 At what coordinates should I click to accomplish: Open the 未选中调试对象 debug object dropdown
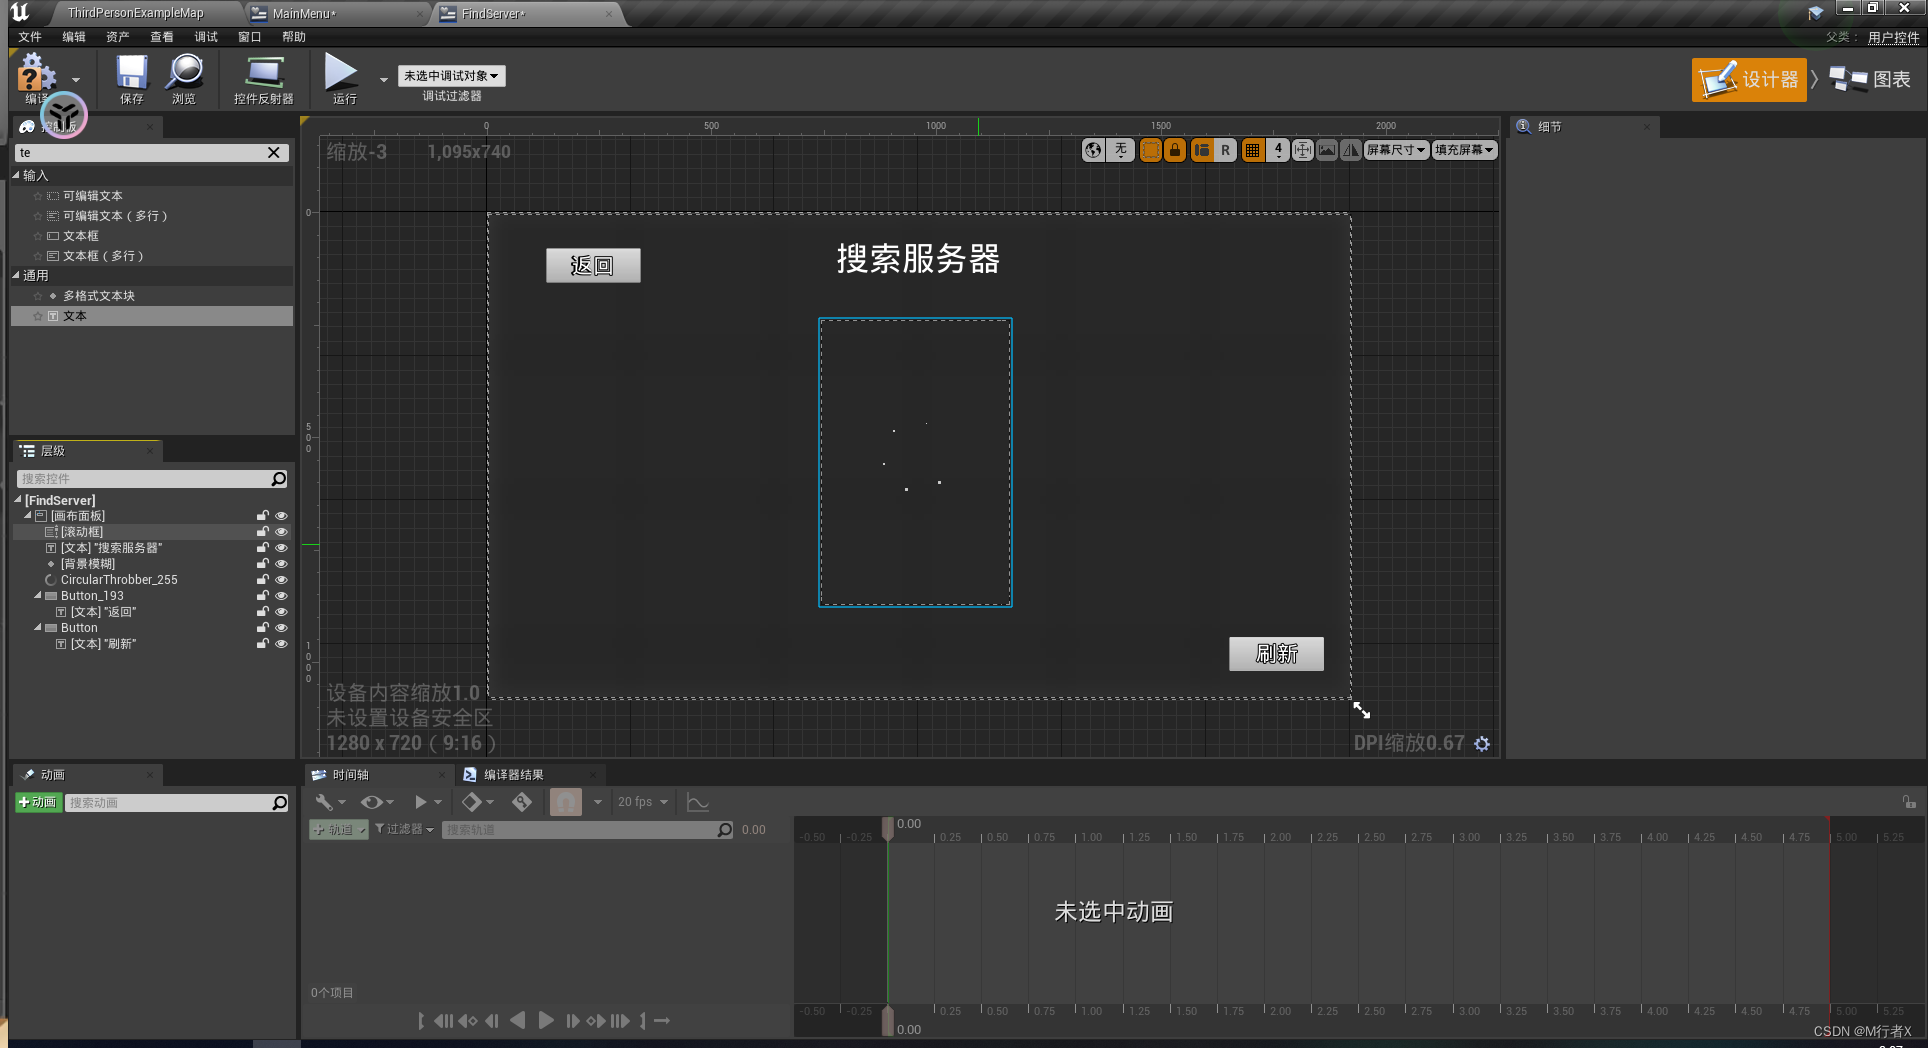(452, 76)
